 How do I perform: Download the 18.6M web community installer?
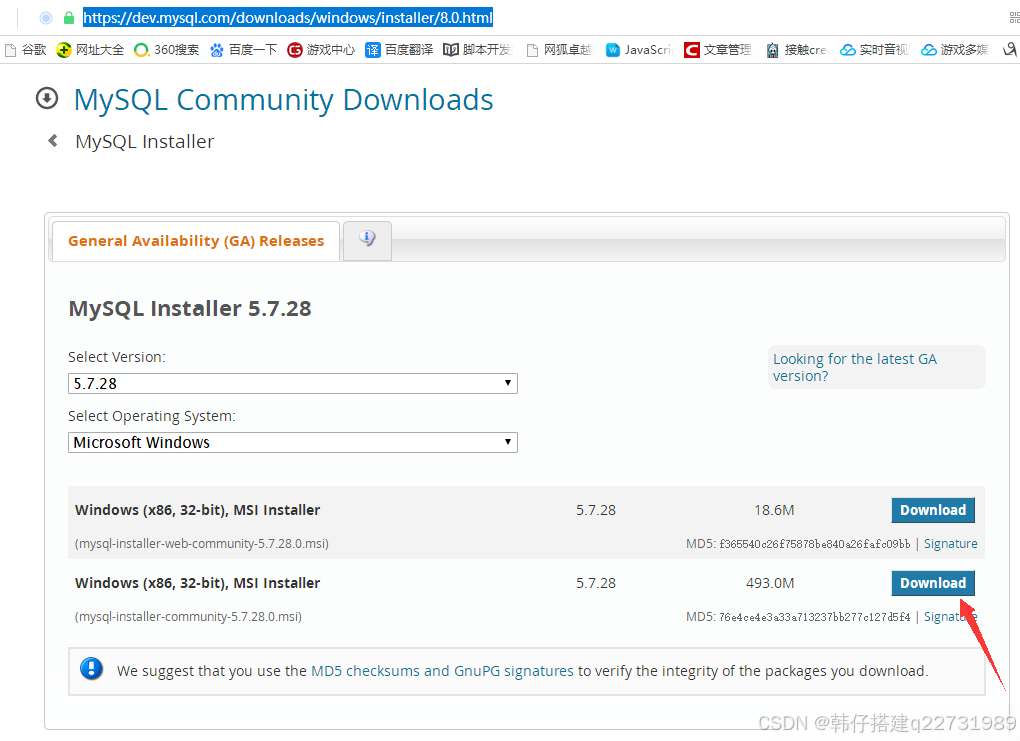tap(933, 510)
